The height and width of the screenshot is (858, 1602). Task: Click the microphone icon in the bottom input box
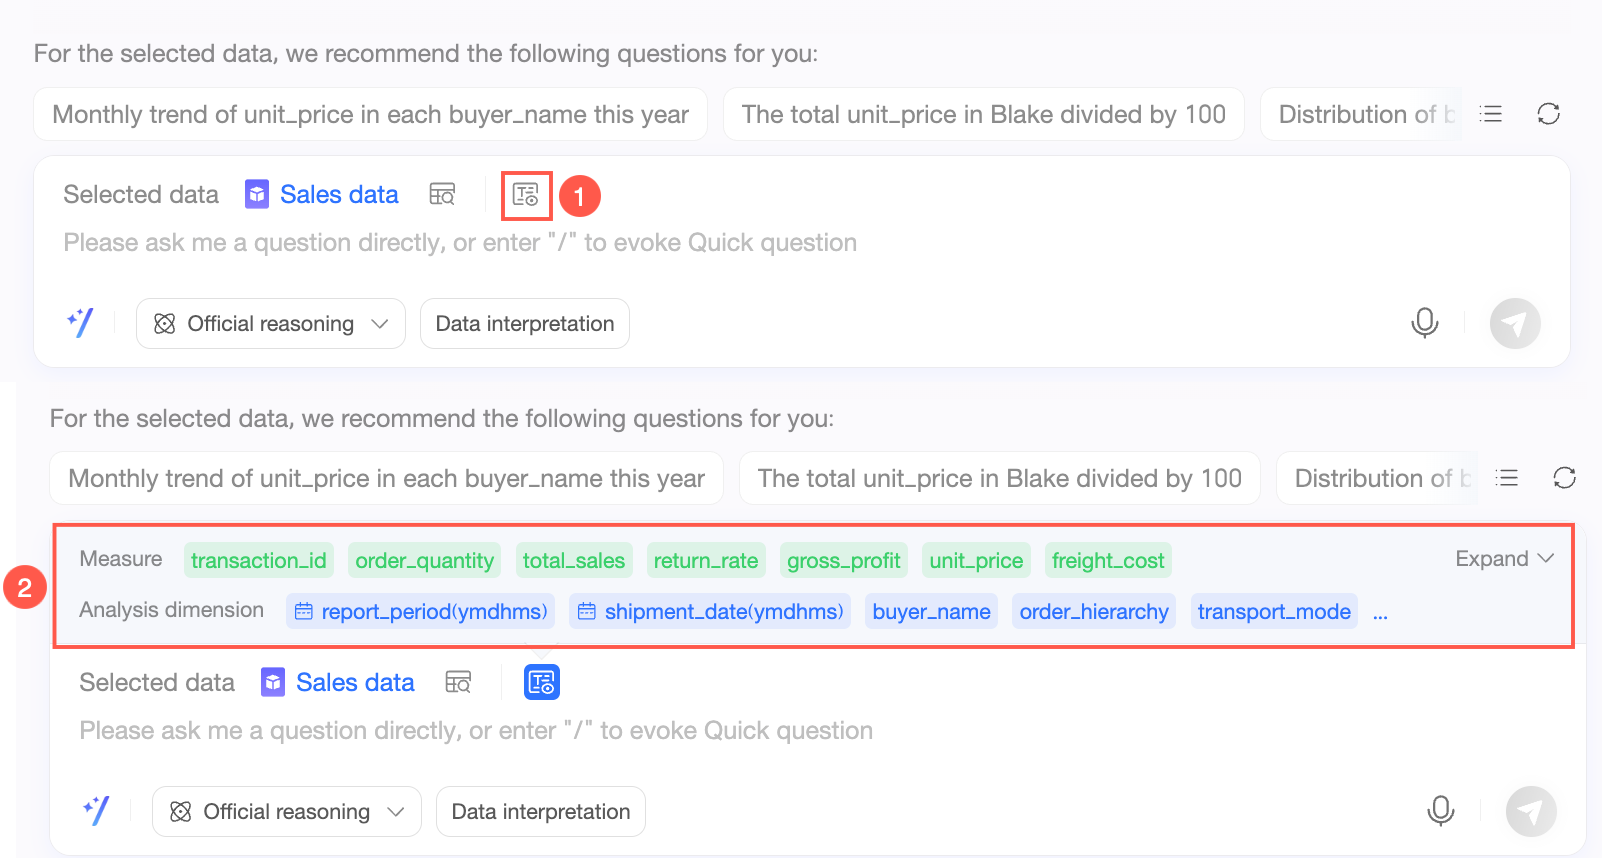[x=1440, y=811]
